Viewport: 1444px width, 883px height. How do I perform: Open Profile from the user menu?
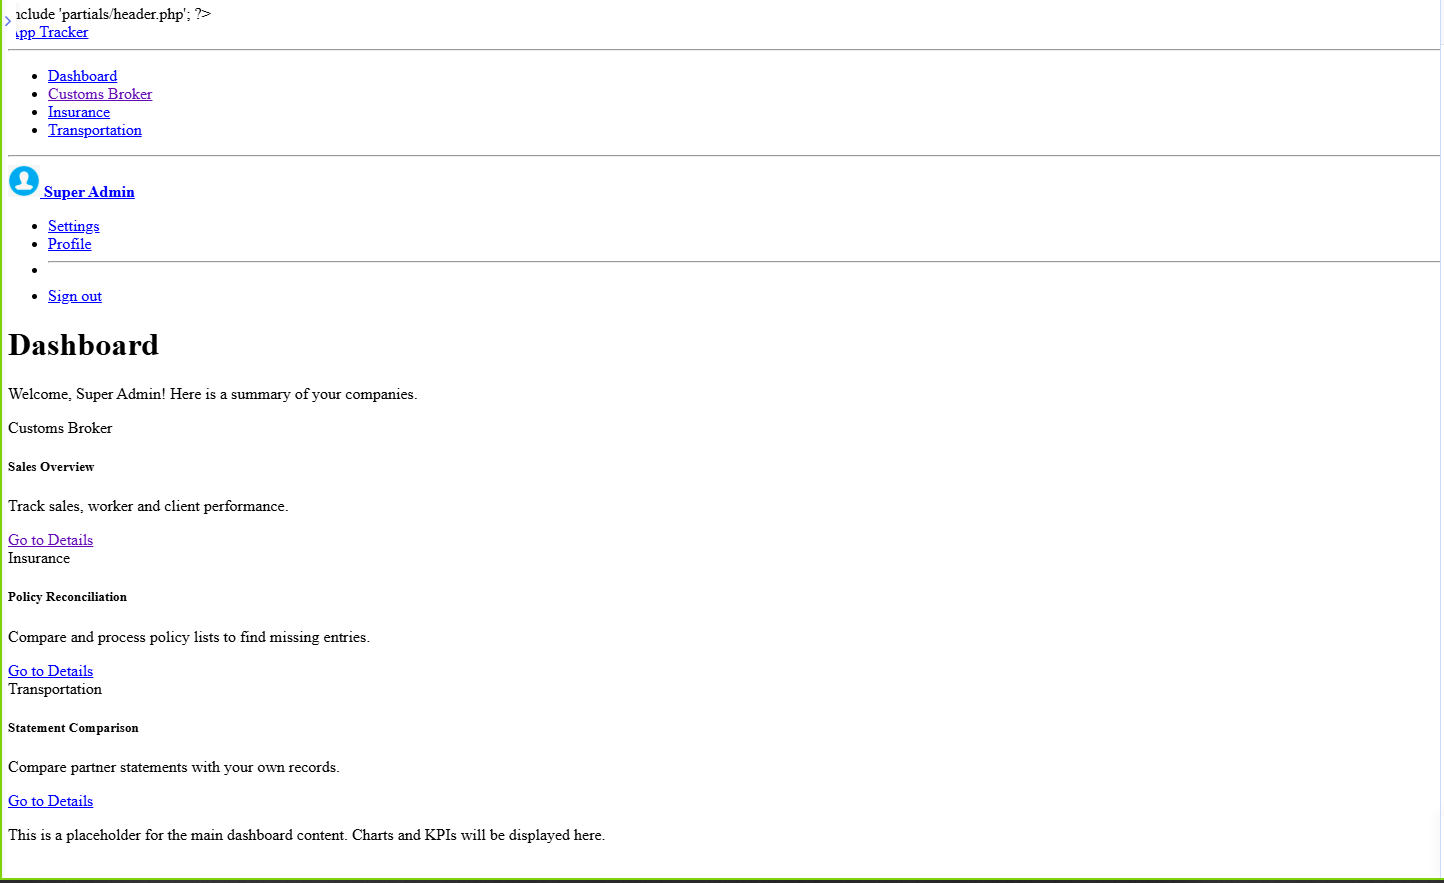[70, 244]
